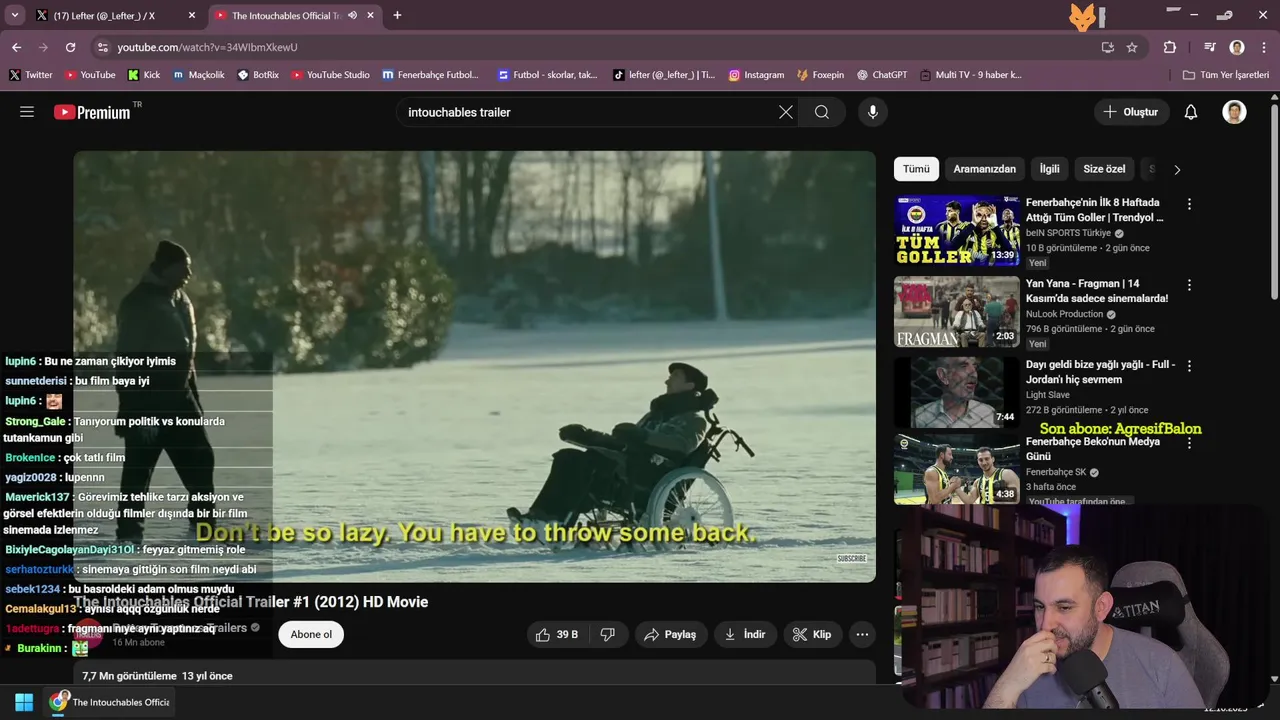Mute the Intouchables tab audio icon
The width and height of the screenshot is (1280, 720).
click(352, 15)
